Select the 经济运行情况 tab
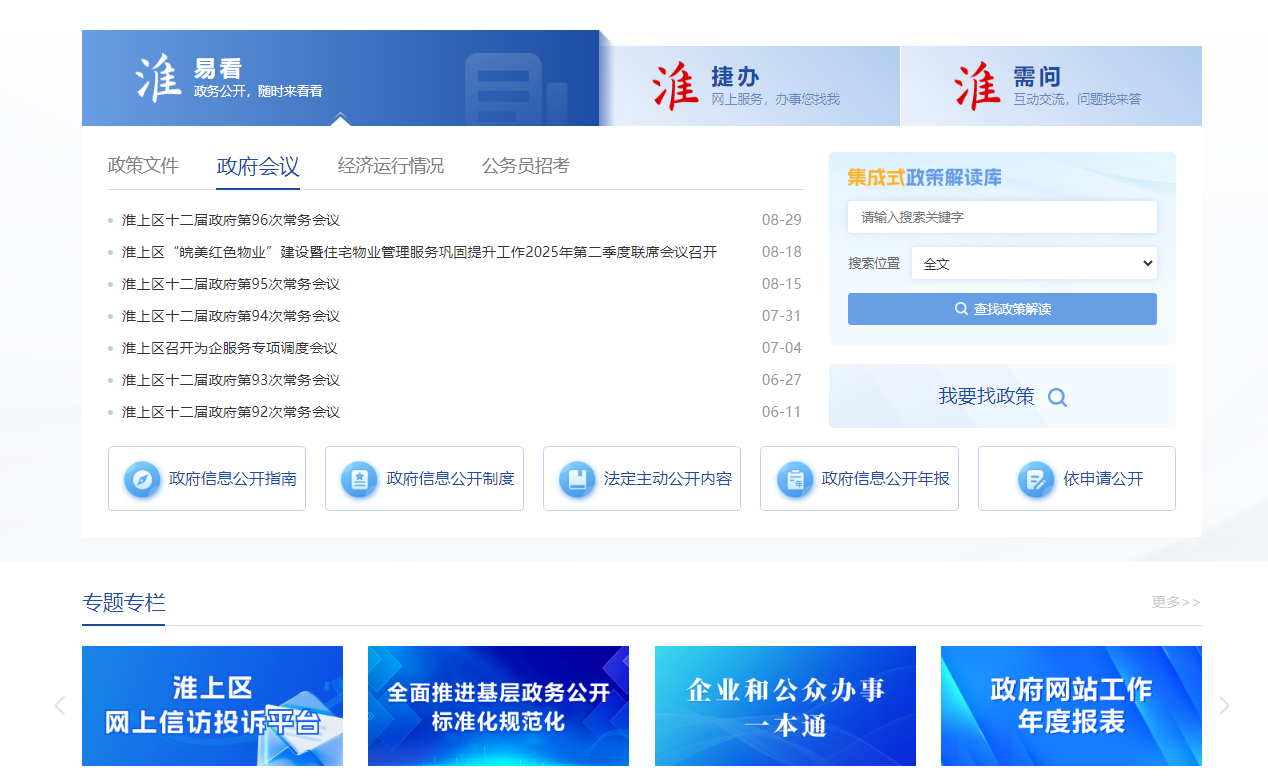 pos(391,166)
